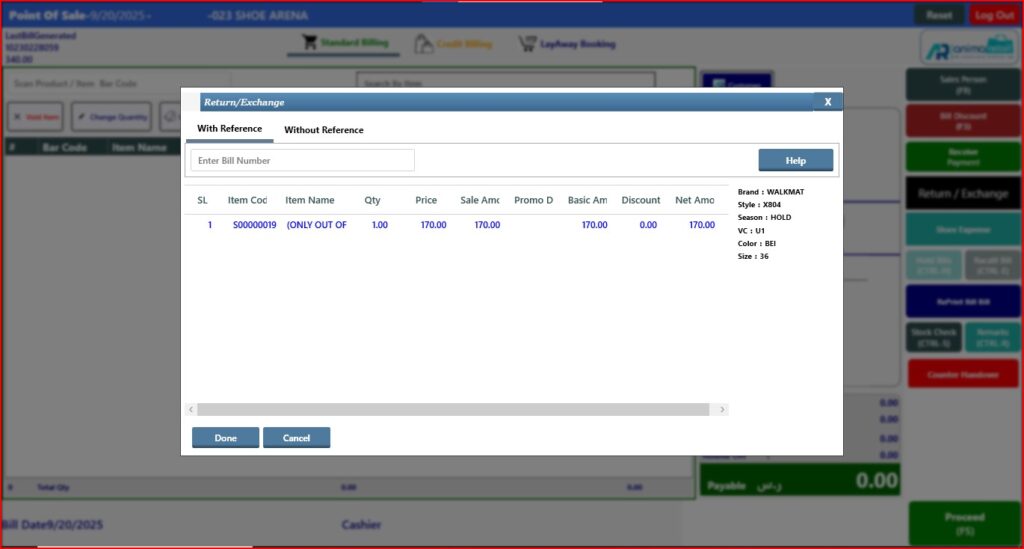Viewport: 1024px width, 549px height.
Task: Click the Standard Billing cart icon
Action: tap(310, 44)
